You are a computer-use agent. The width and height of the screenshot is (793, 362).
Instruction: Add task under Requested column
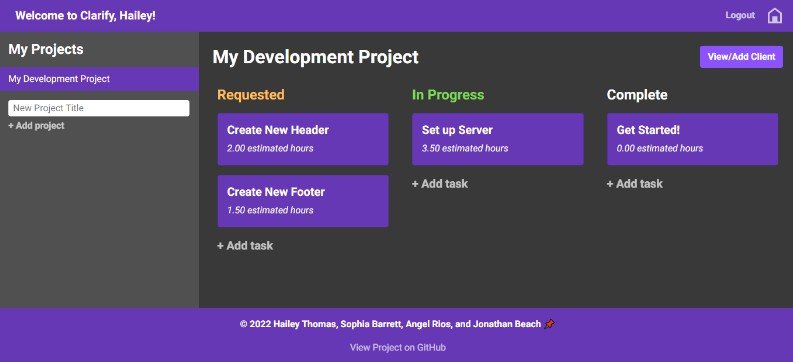245,246
